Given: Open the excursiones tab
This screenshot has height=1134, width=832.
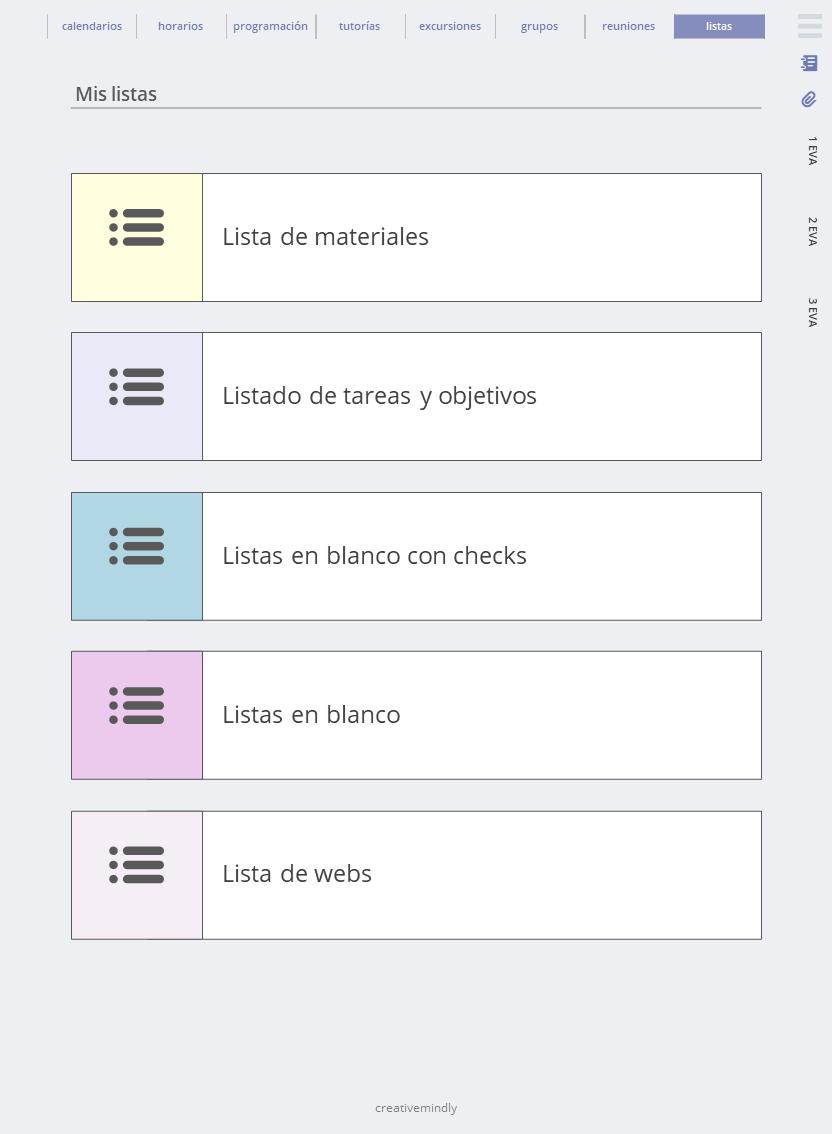Looking at the screenshot, I should click(x=450, y=26).
